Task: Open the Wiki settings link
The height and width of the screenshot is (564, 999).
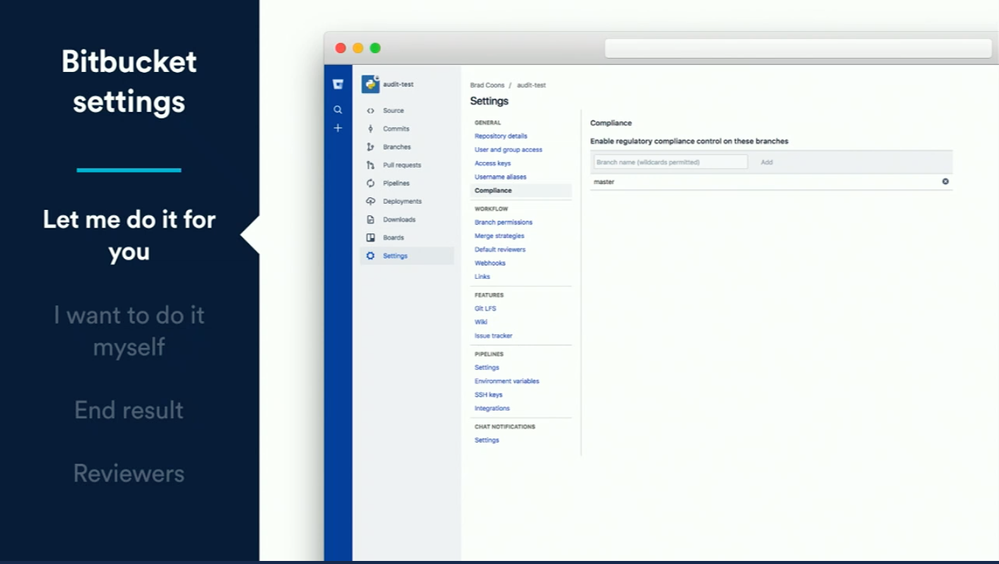Action: tap(480, 322)
